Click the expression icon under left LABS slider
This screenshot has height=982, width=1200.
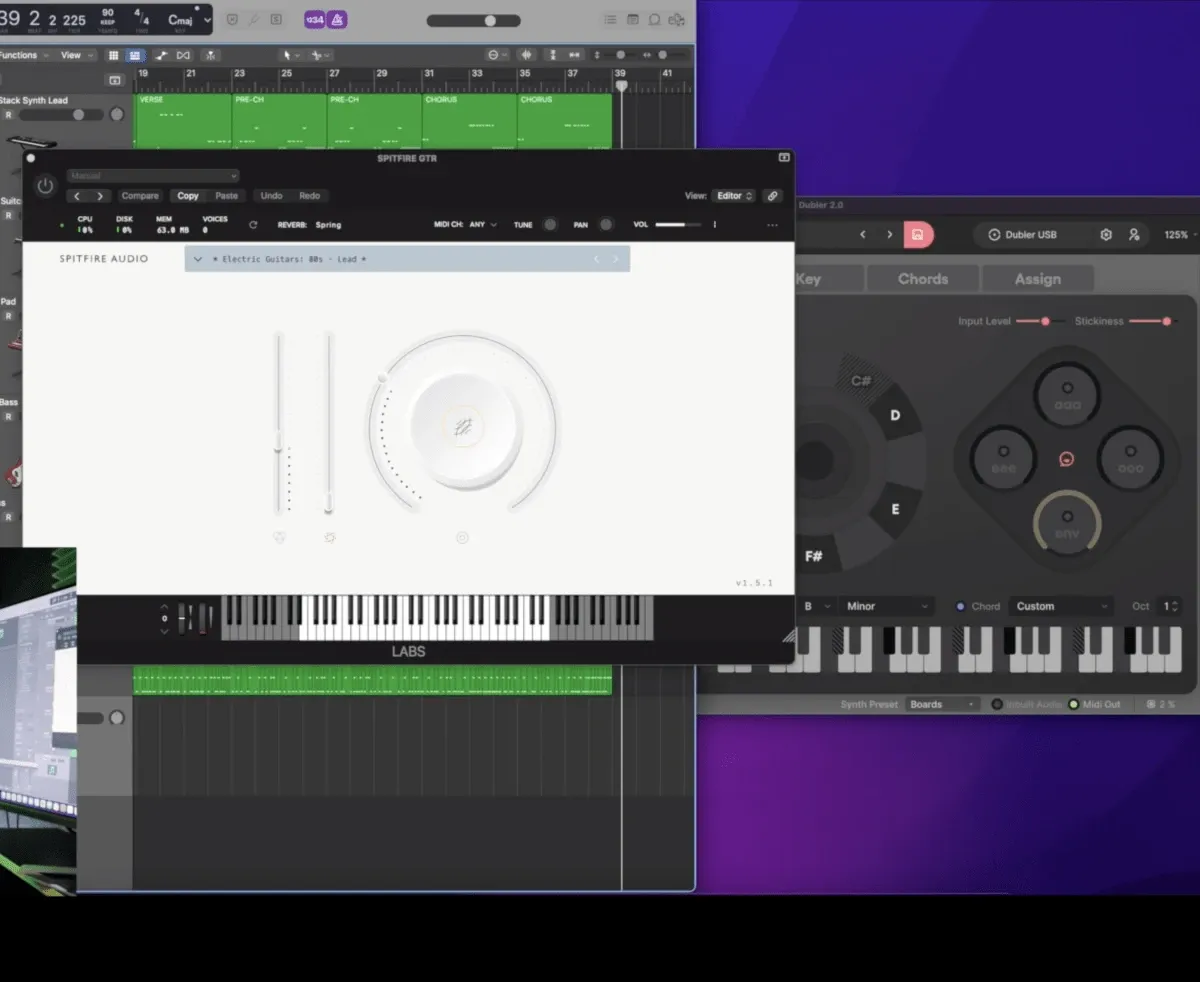[x=279, y=537]
